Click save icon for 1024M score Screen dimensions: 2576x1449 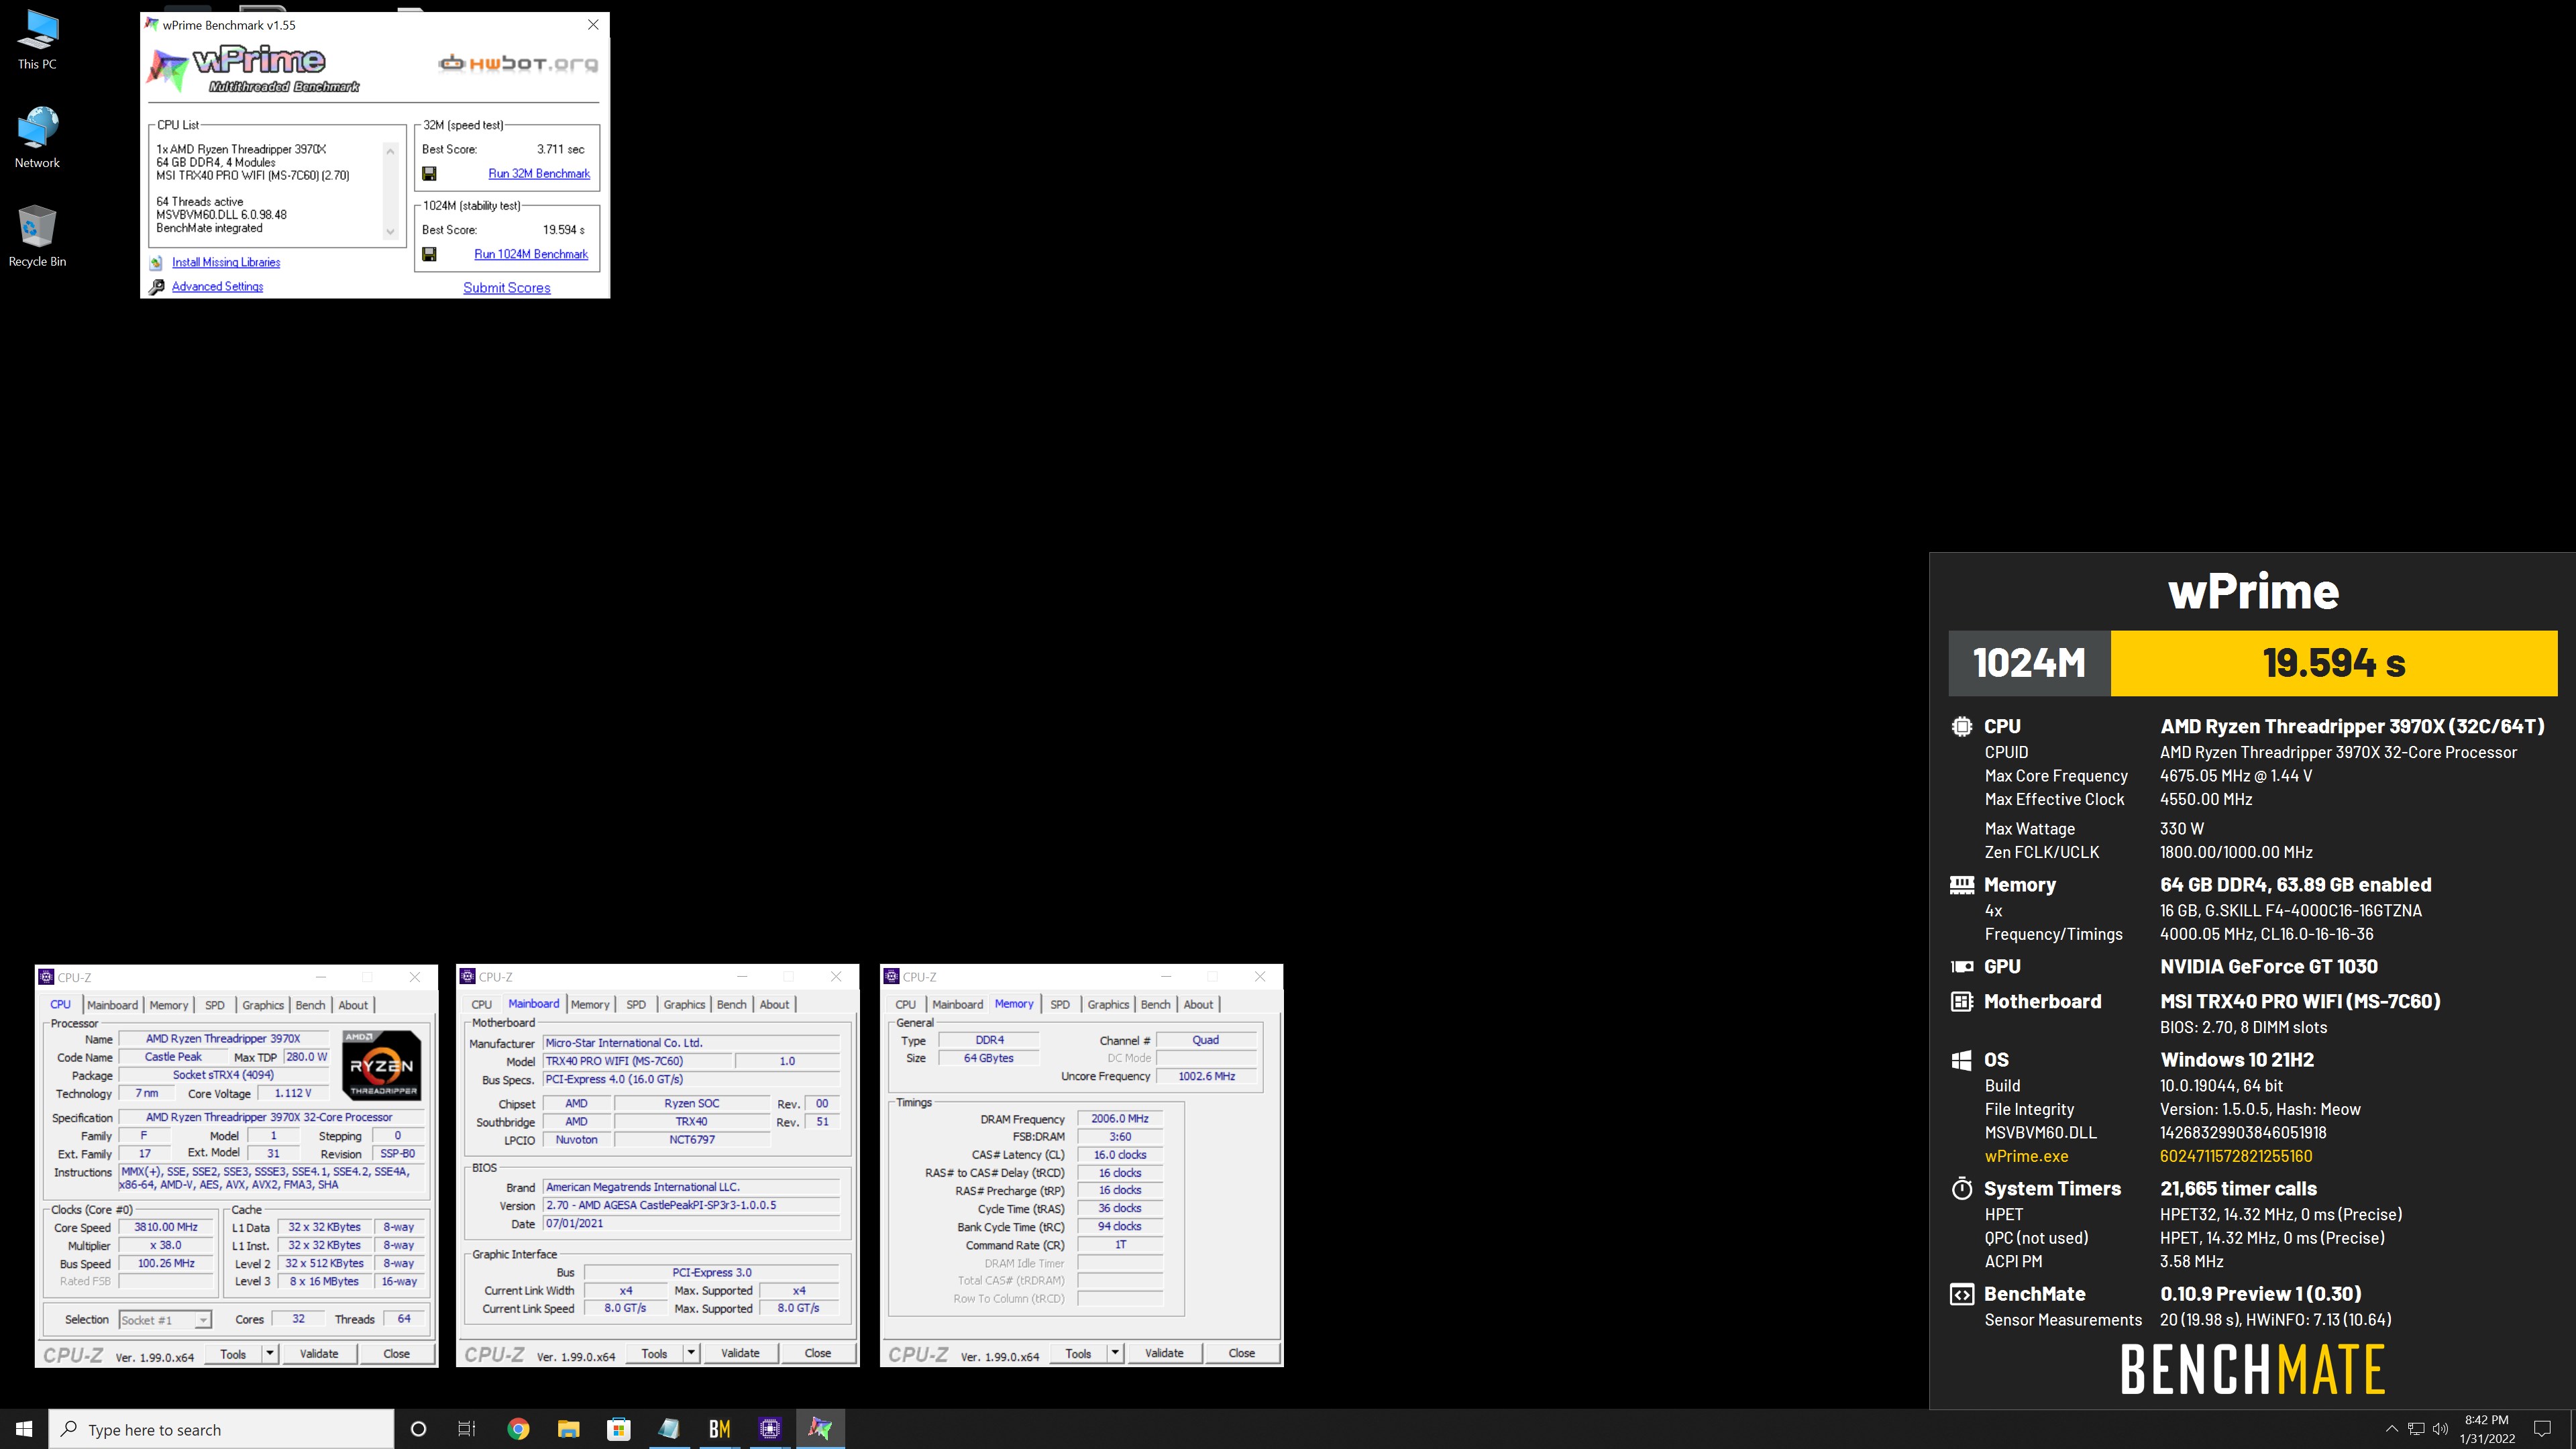click(x=429, y=254)
